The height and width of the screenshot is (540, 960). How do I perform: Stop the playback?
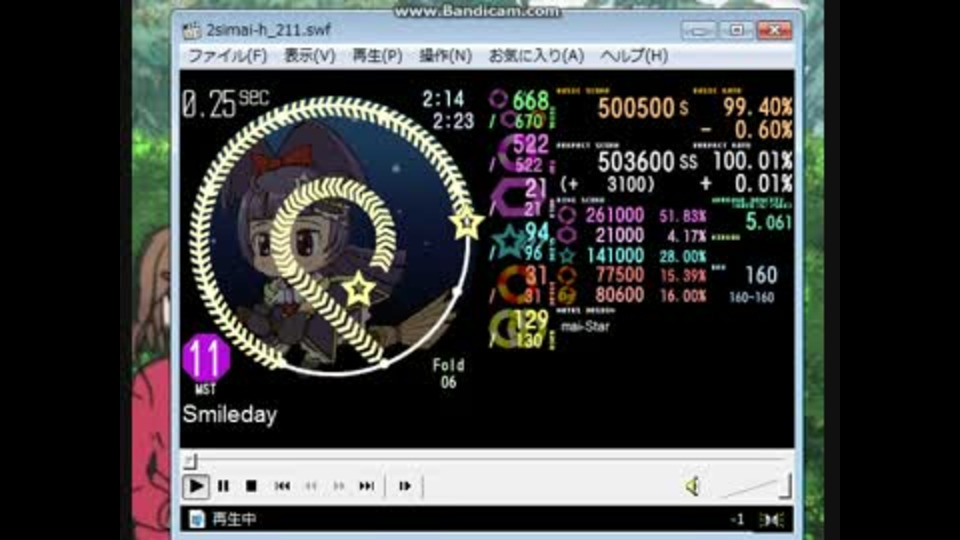251,486
